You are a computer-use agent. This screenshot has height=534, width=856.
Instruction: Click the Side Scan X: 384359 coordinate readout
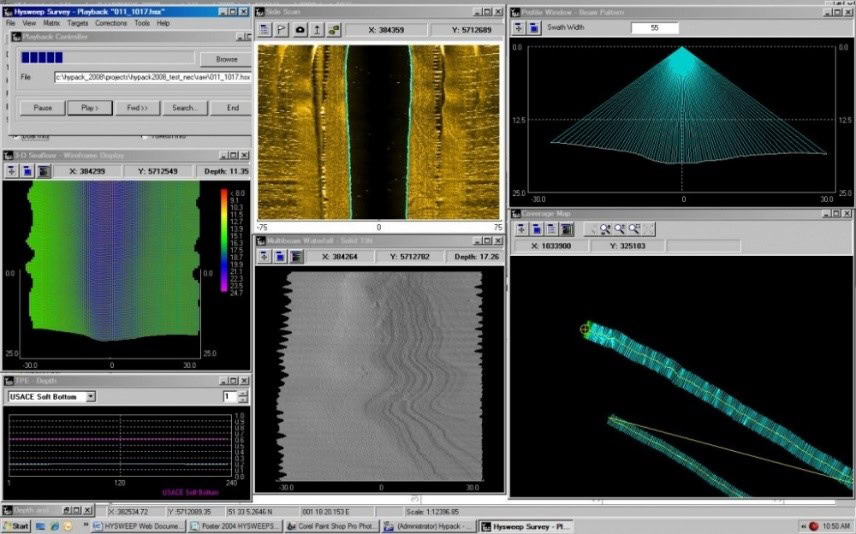tap(386, 29)
